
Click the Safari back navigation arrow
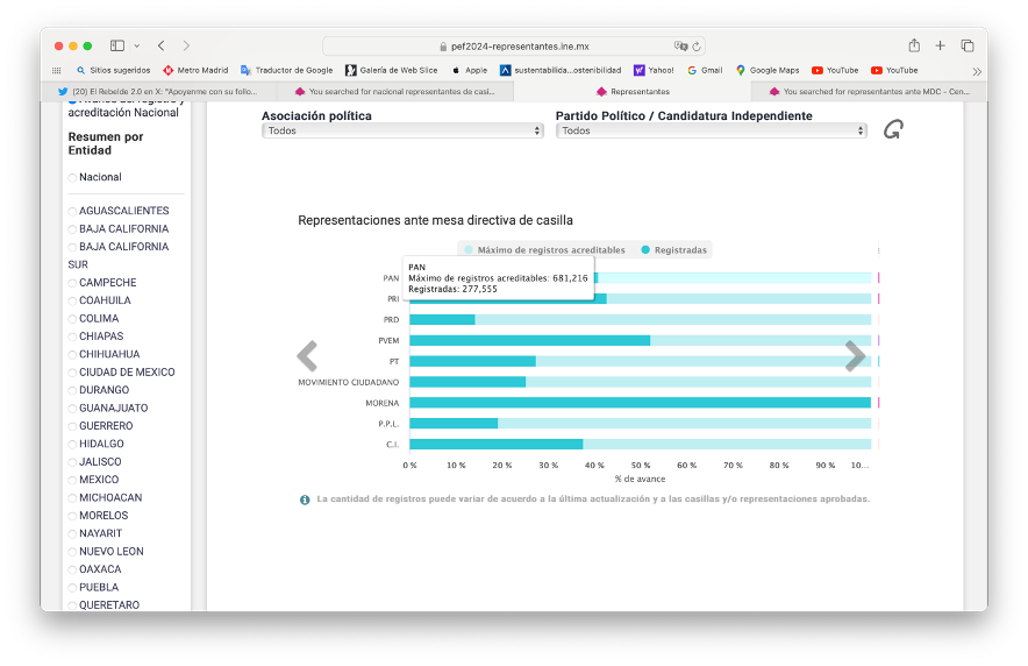click(x=161, y=46)
